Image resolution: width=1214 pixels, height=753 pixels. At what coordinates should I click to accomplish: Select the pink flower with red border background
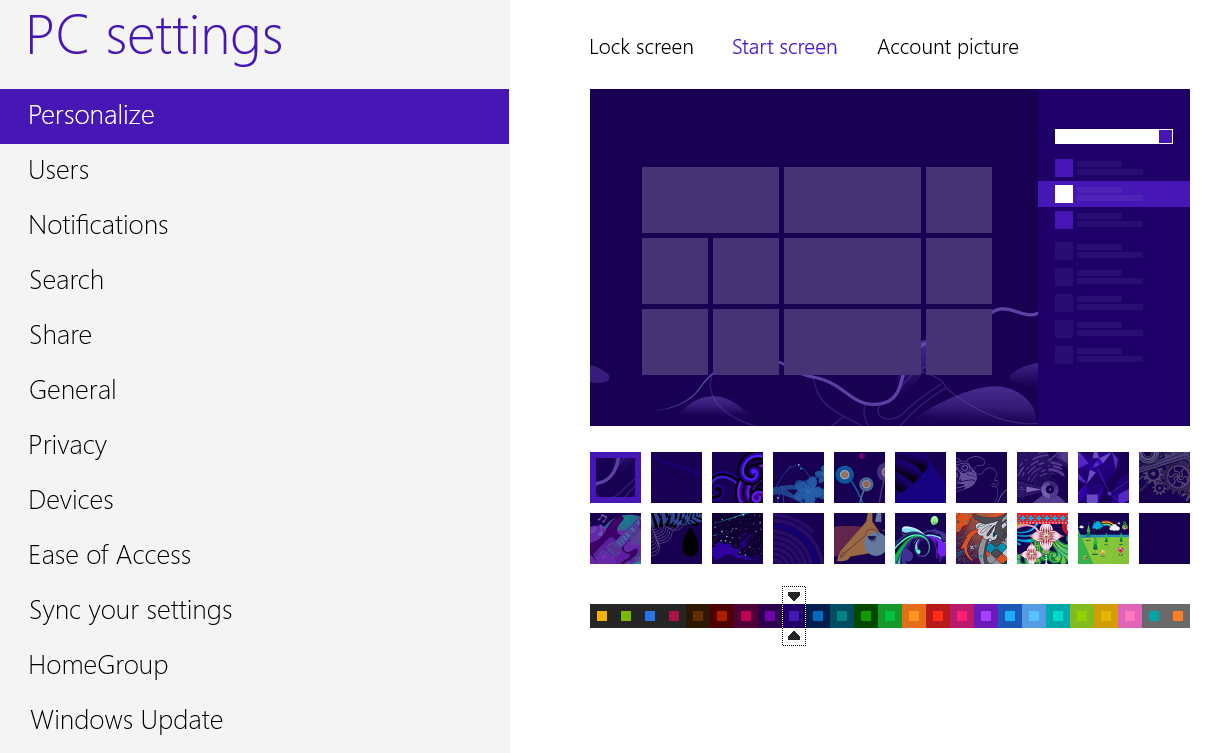pyautogui.click(x=1042, y=538)
